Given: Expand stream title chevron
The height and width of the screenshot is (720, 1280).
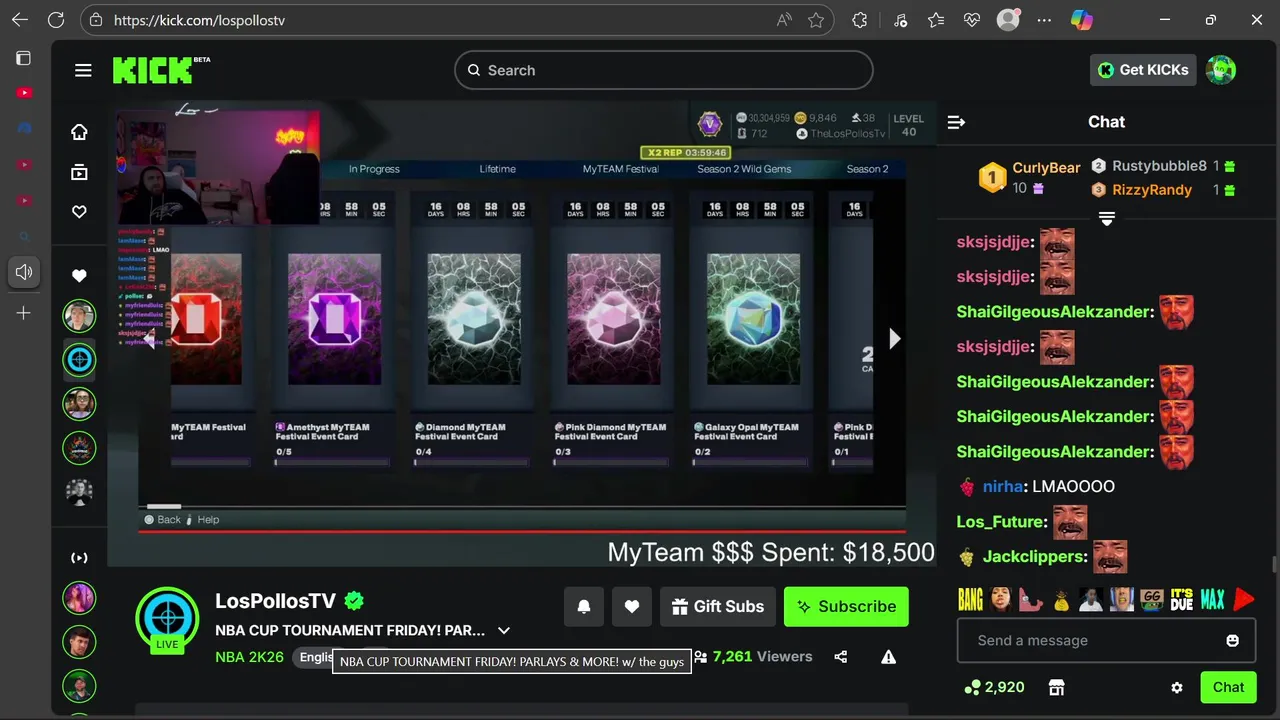Looking at the screenshot, I should (x=504, y=631).
